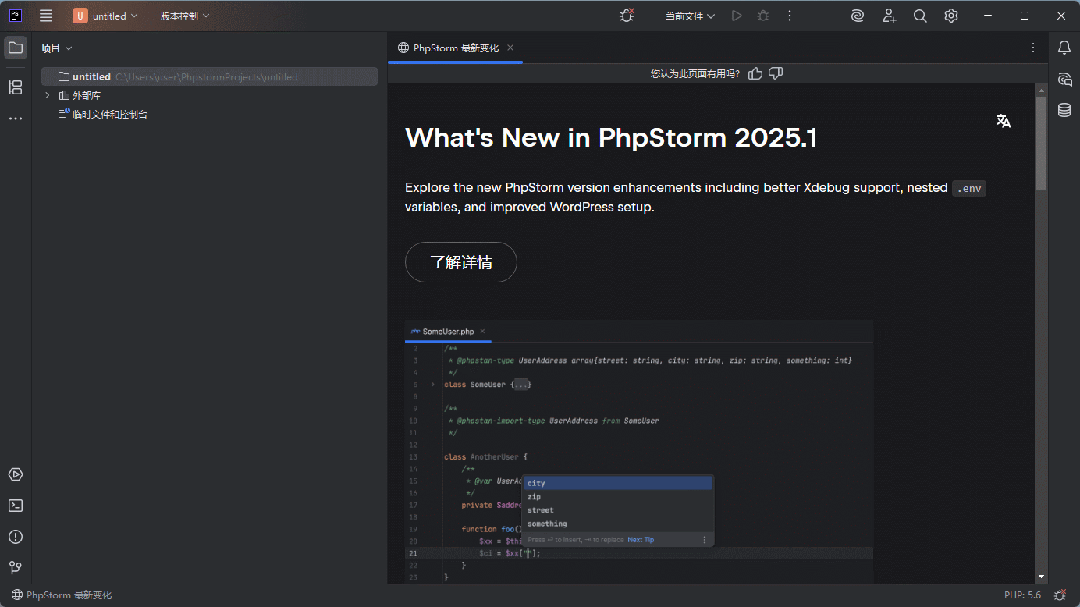Image resolution: width=1080 pixels, height=607 pixels.
Task: Click the vertical scrollbar thumb
Action: (1041, 143)
